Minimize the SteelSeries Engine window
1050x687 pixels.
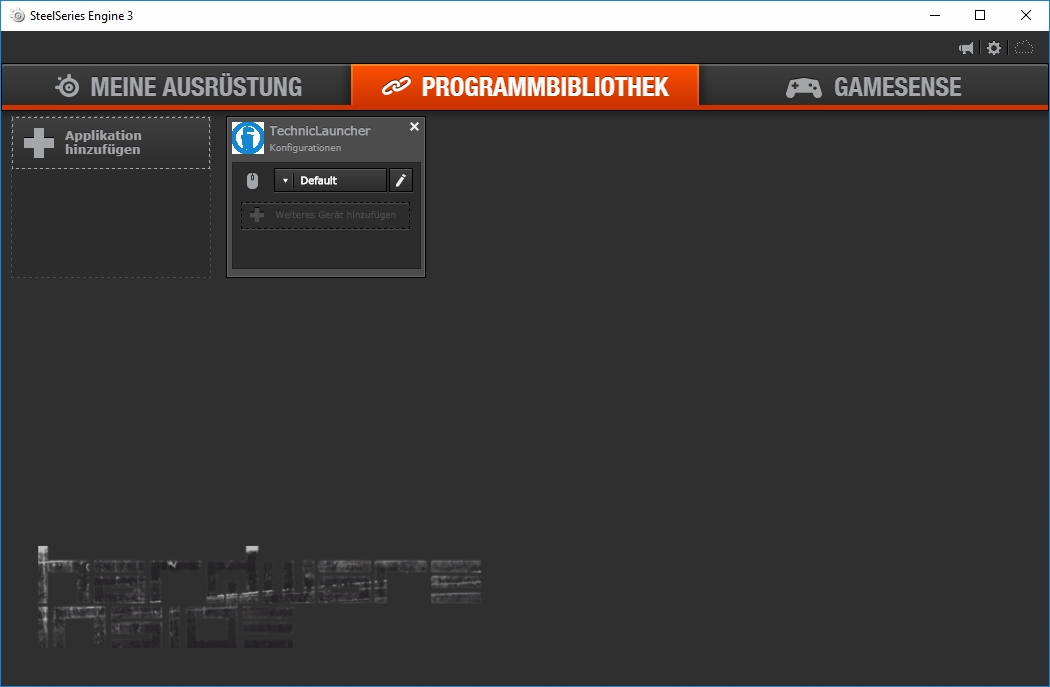(934, 15)
